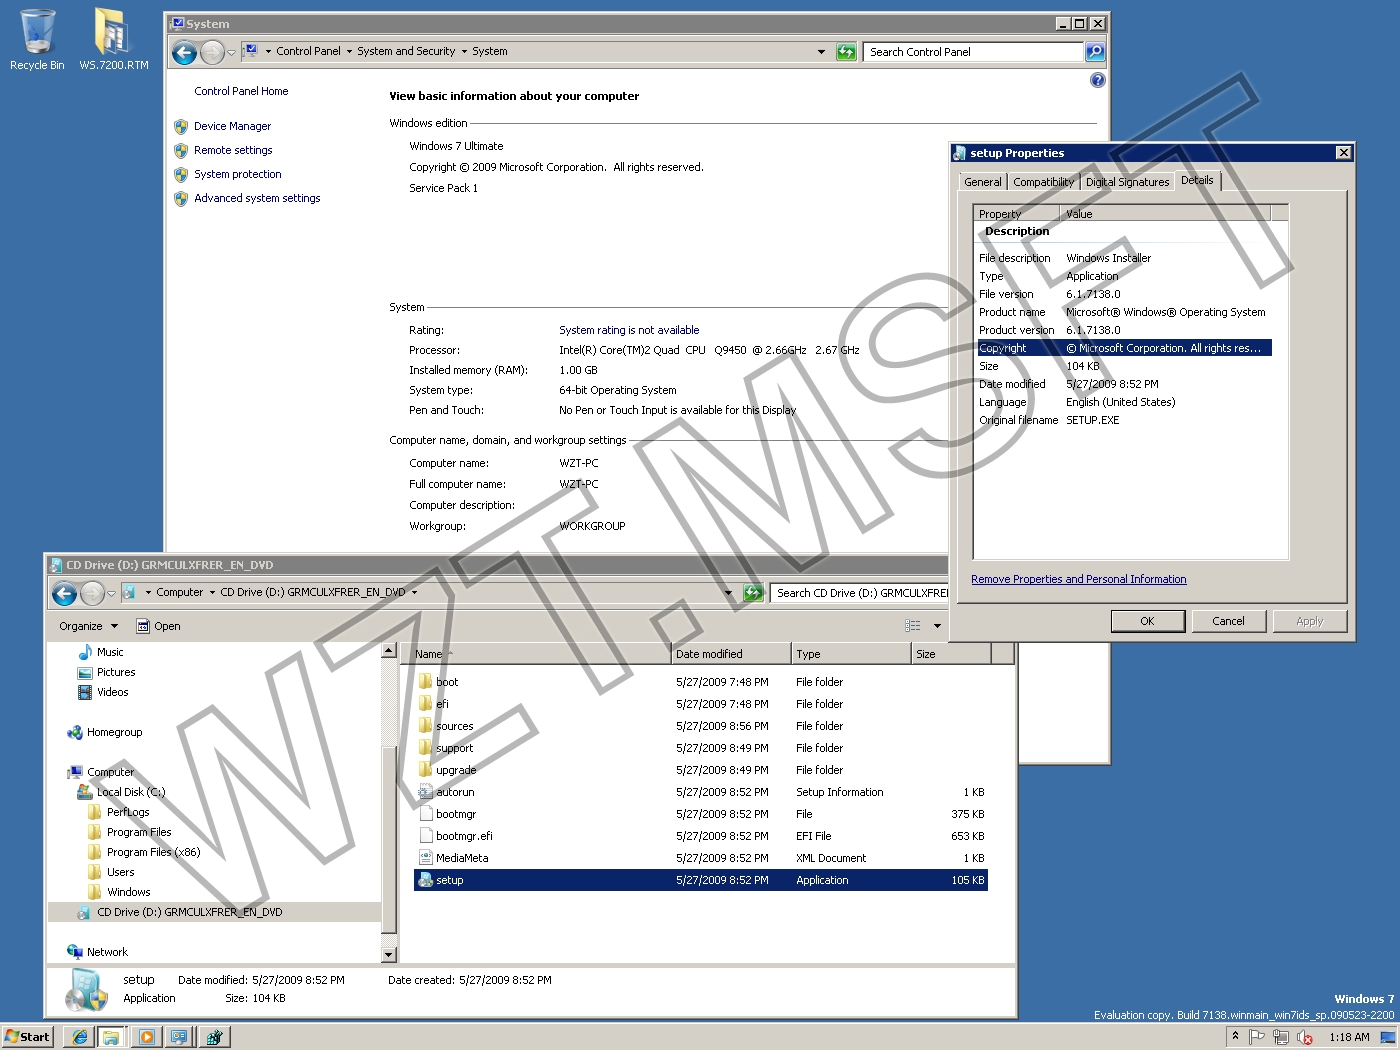Click the back arrow in System window
Screen dimensions: 1400x1050
click(x=184, y=52)
